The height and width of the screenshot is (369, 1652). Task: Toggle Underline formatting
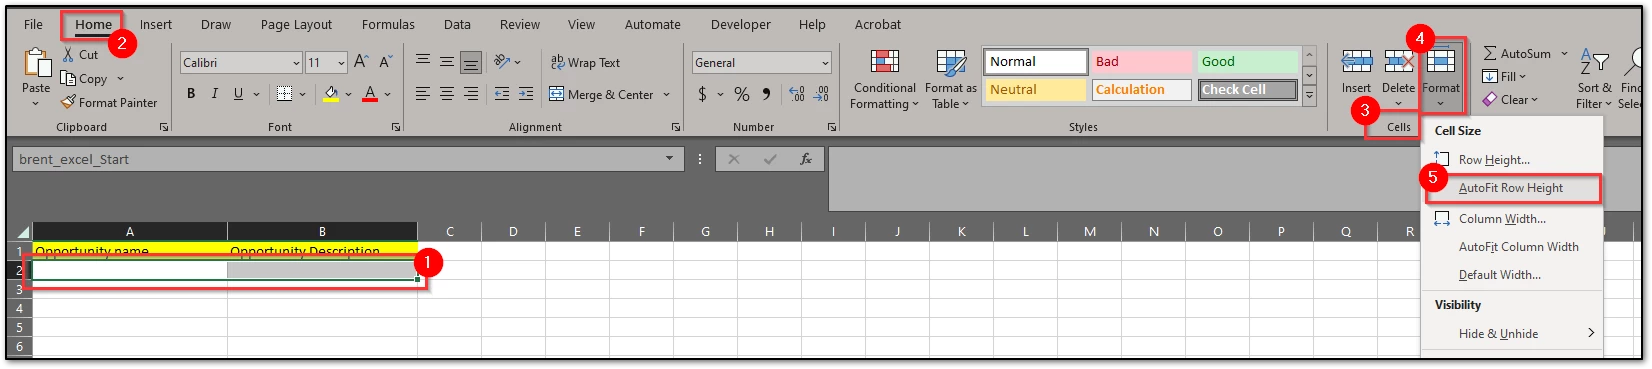238,94
